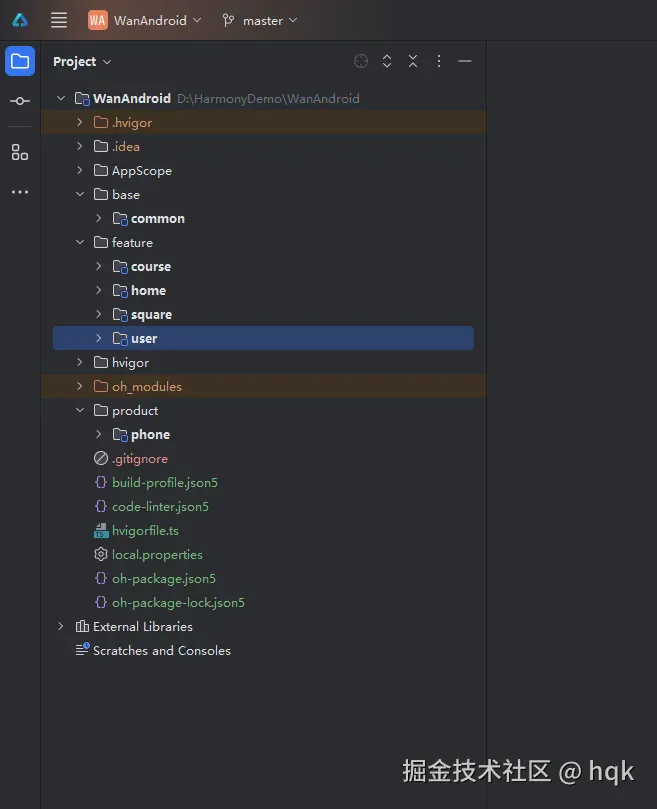Expand the .hvigor folder
The height and width of the screenshot is (809, 657).
click(80, 122)
